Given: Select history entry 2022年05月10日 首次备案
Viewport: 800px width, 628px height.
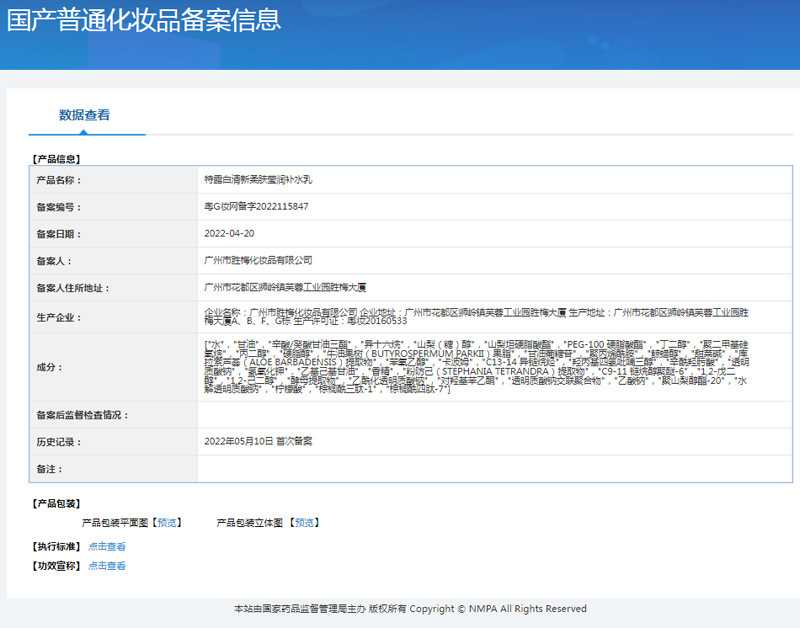Looking at the screenshot, I should click(258, 442).
